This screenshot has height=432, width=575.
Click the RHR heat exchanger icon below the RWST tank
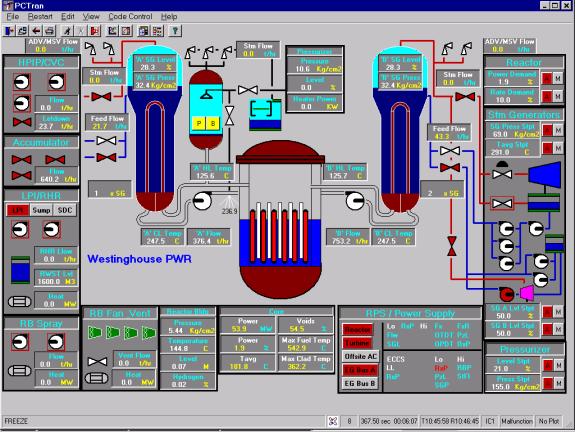(x=19, y=302)
